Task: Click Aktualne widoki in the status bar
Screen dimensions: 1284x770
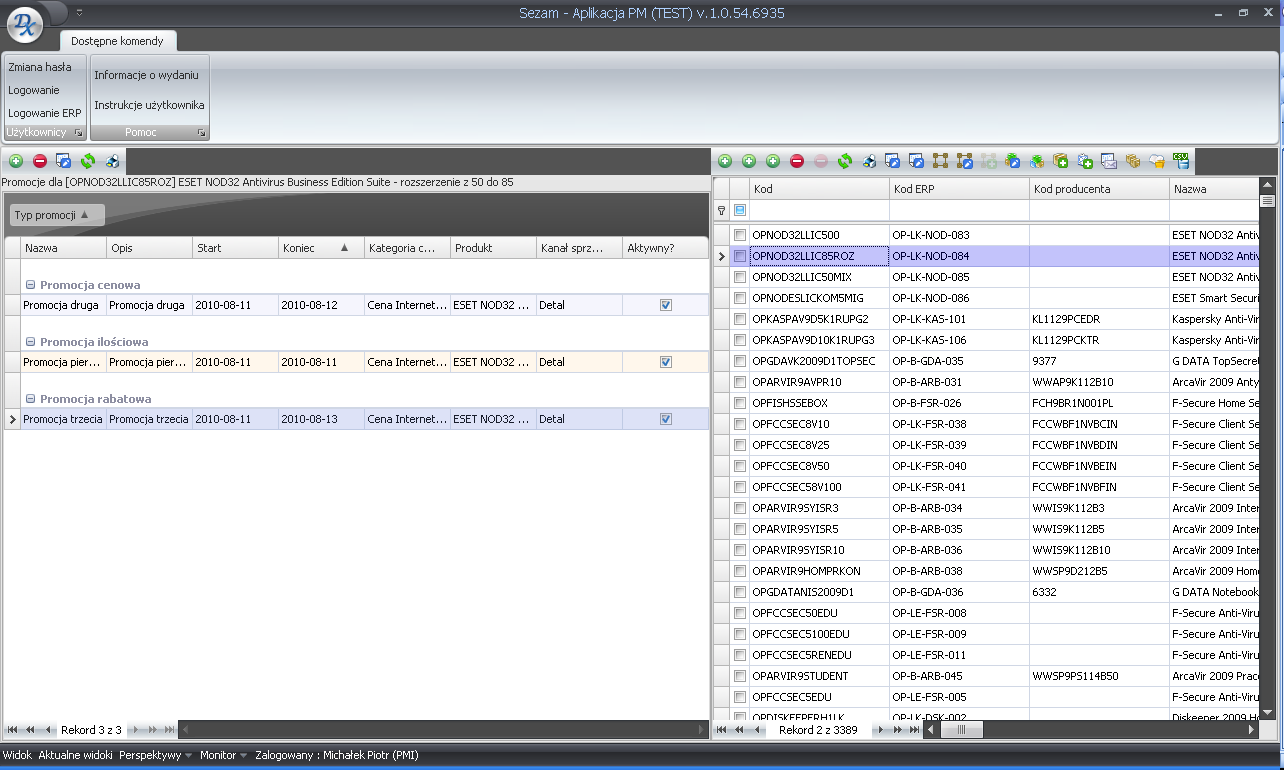Action: [x=75, y=755]
